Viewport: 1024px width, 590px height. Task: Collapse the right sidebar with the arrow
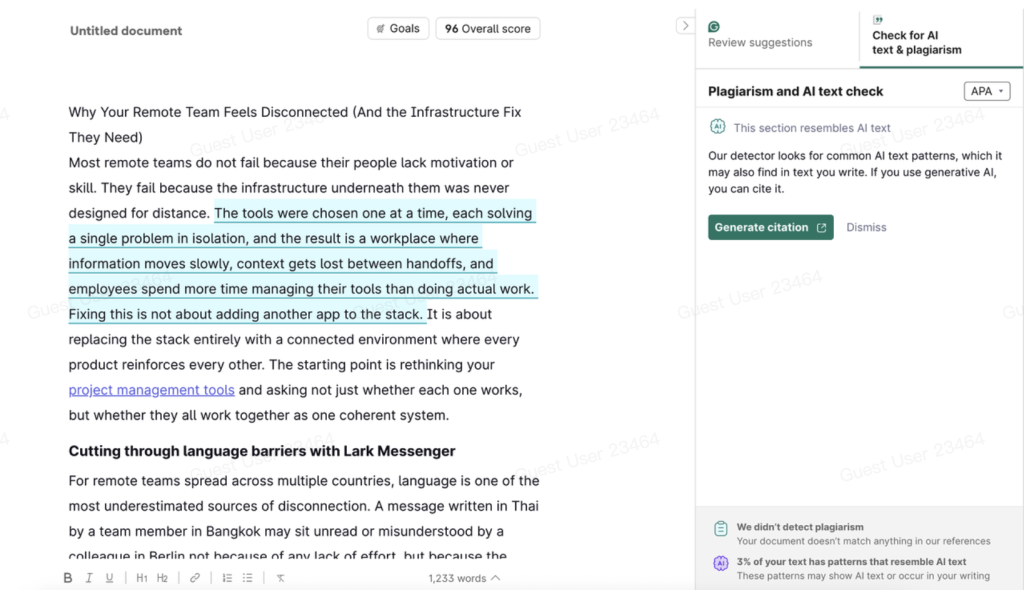(x=685, y=26)
